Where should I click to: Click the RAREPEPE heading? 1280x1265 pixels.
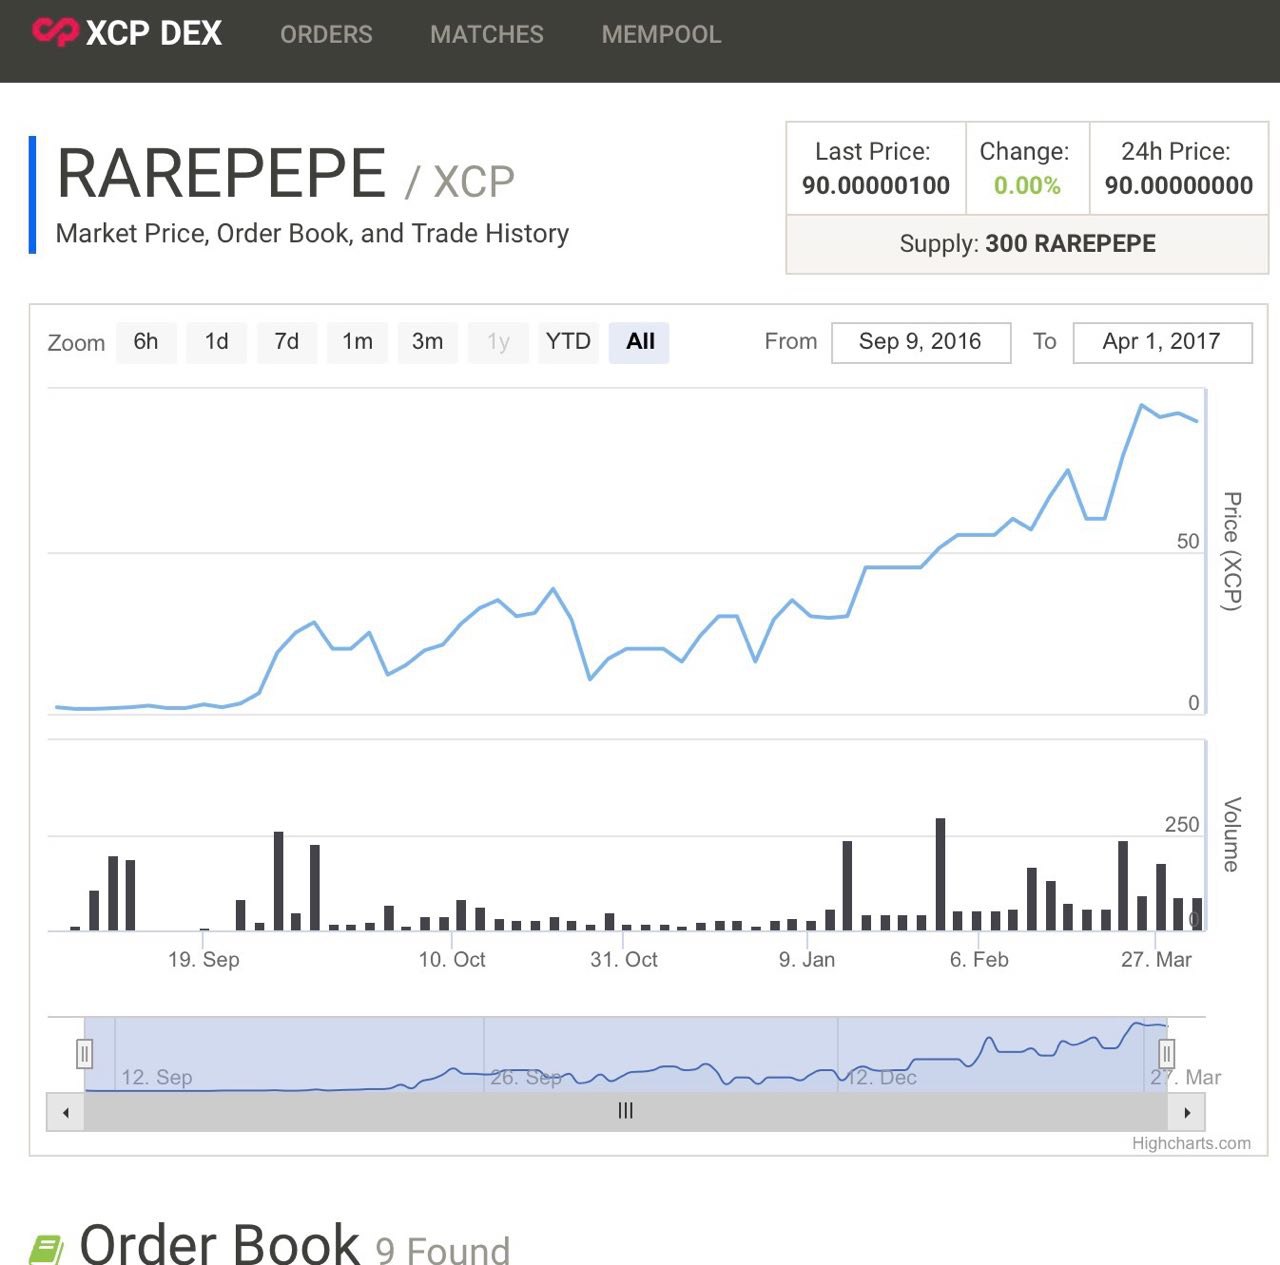point(221,174)
